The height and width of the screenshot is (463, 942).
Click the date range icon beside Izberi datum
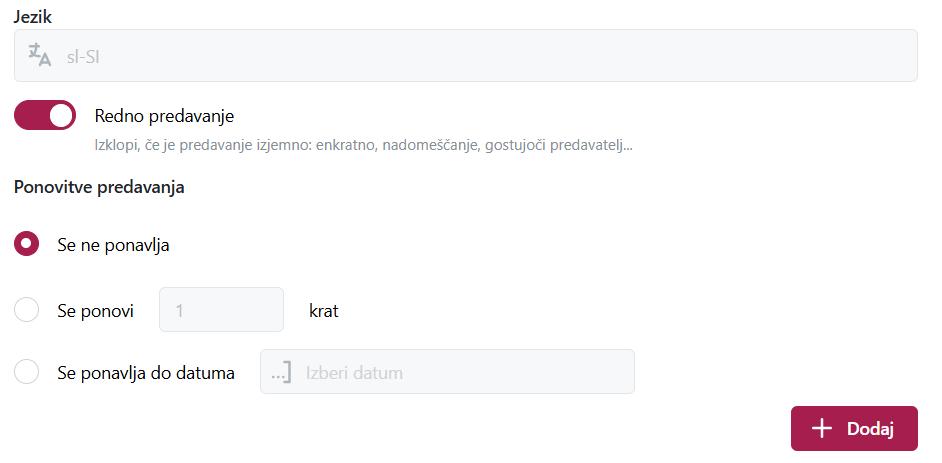click(281, 372)
